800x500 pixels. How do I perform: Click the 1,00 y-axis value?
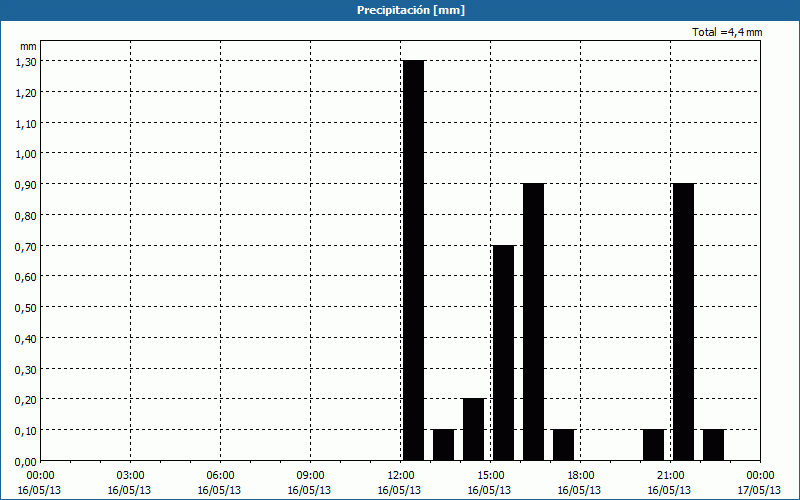point(26,154)
